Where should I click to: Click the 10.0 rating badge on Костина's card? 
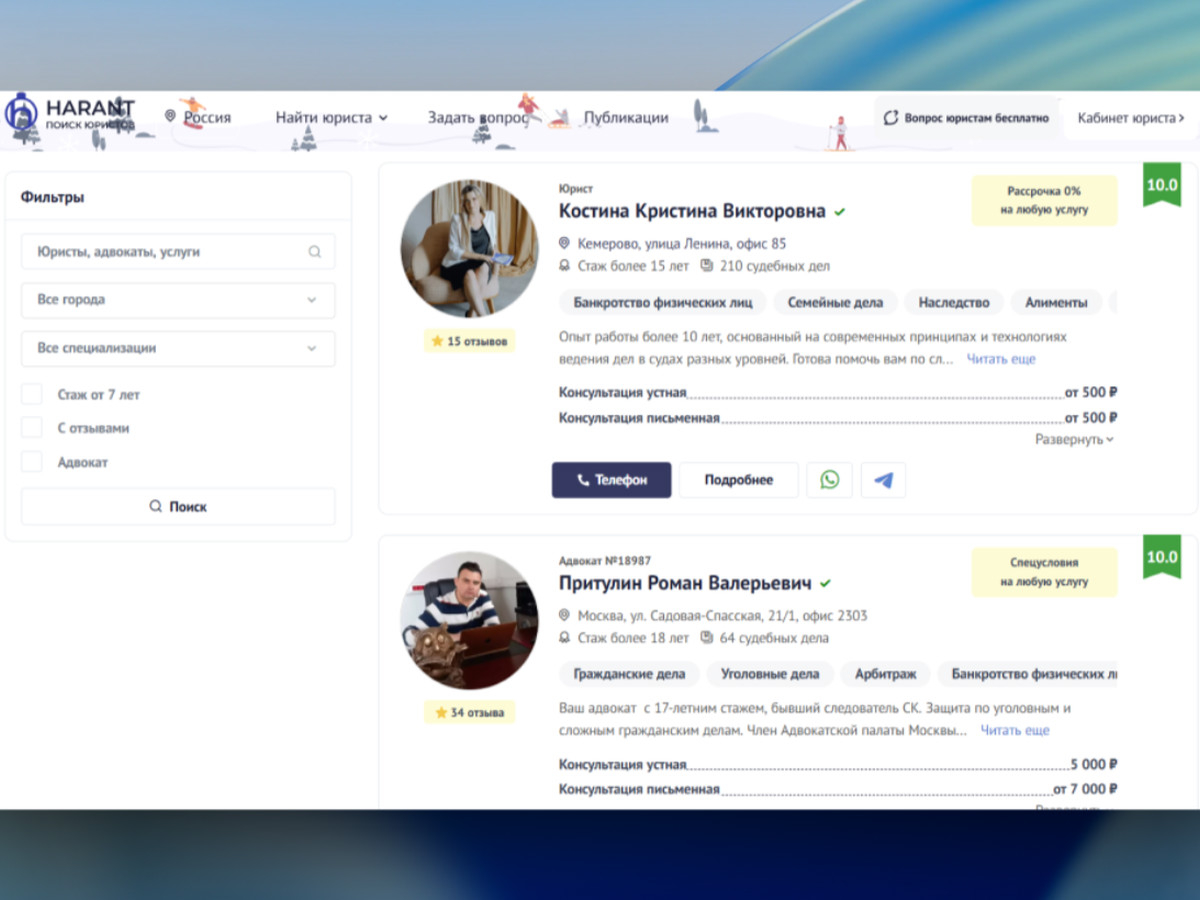coord(1162,186)
